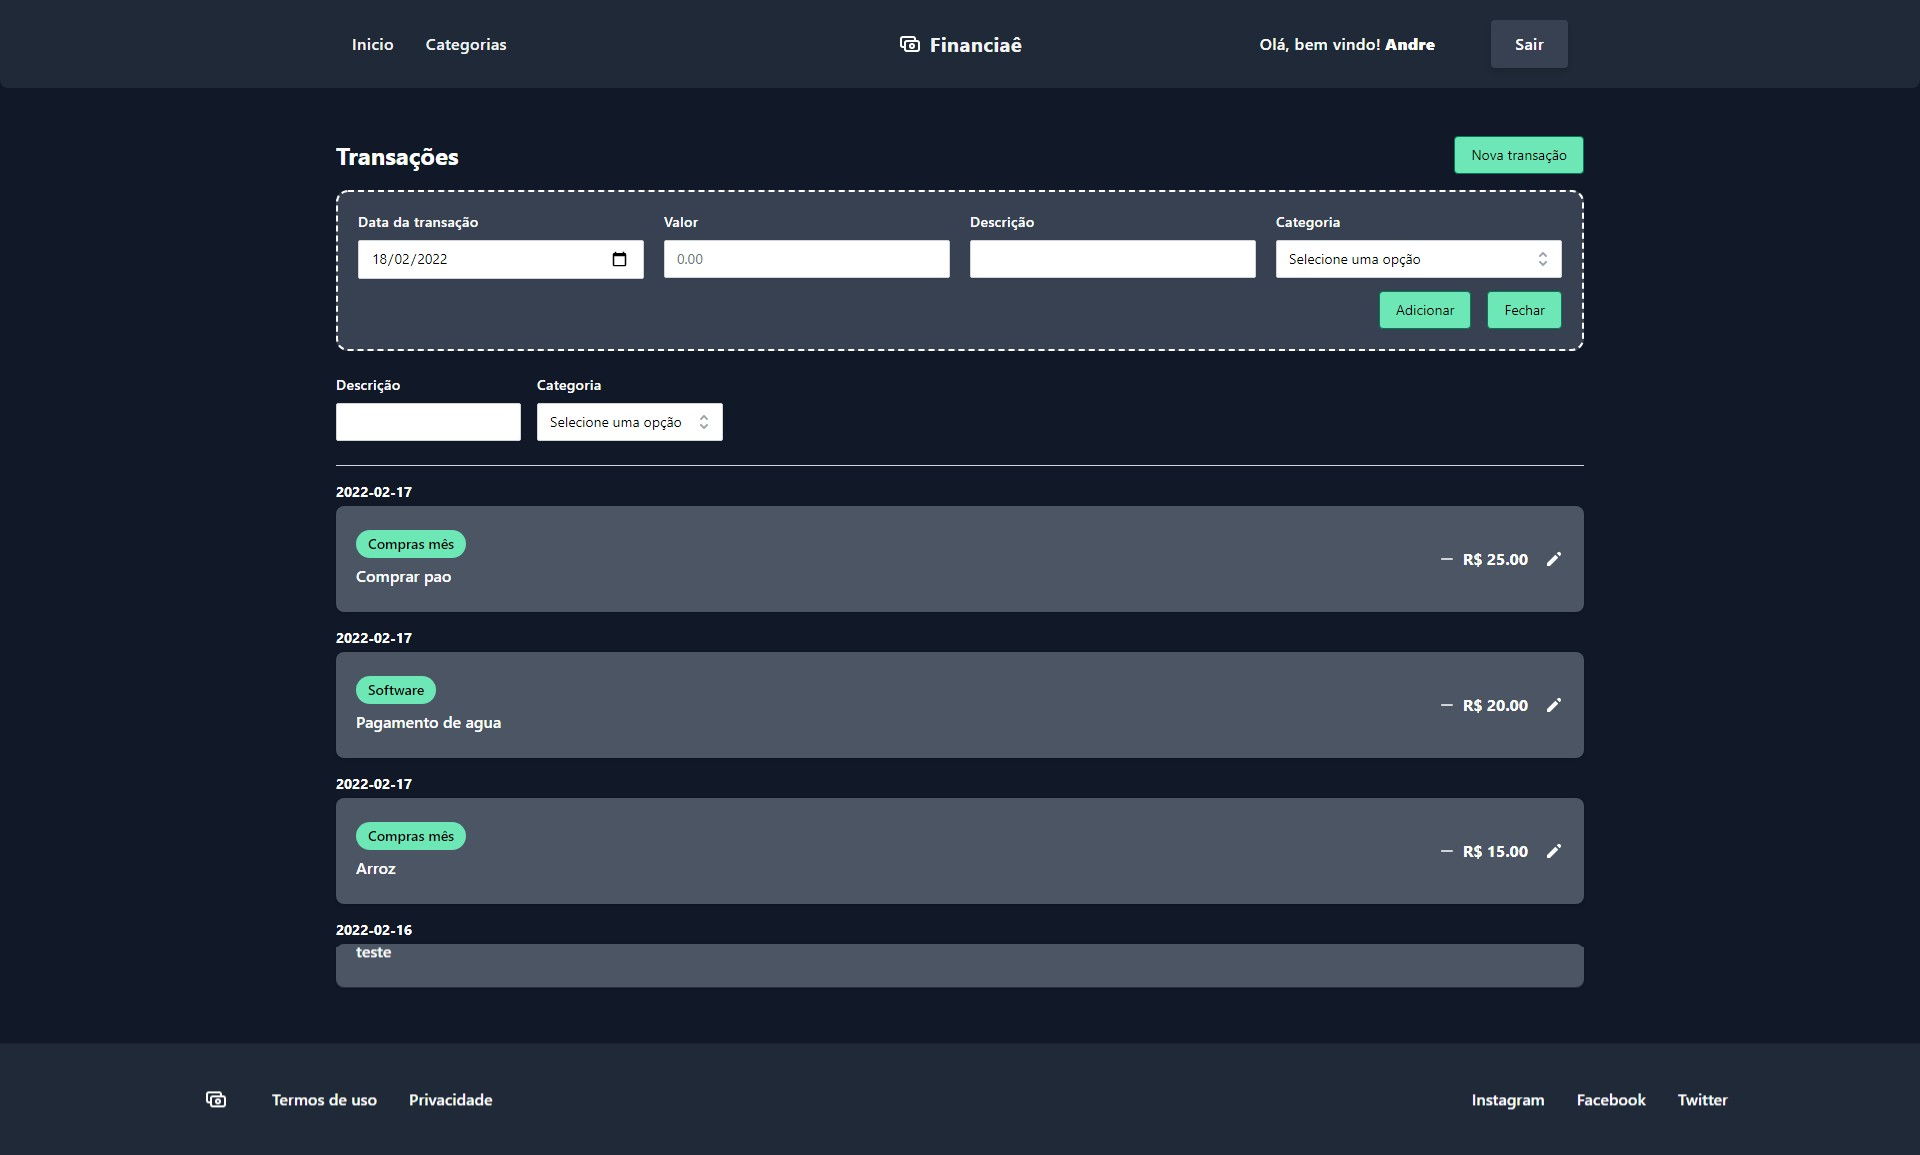Click the money icon in the footer
This screenshot has width=1920, height=1155.
click(x=216, y=1099)
